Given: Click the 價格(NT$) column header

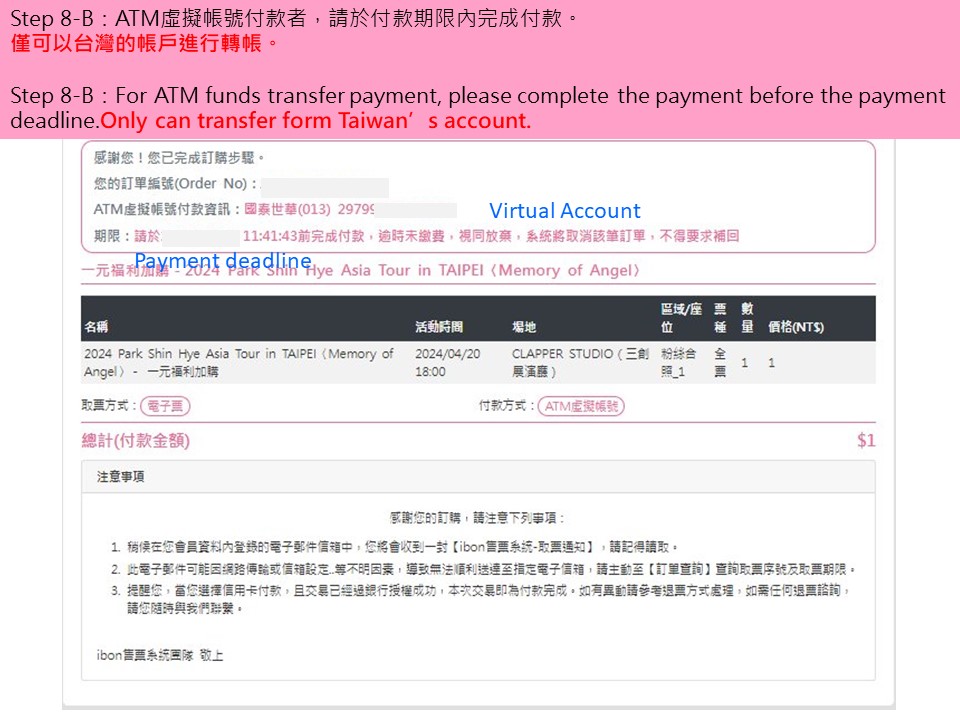Looking at the screenshot, I should 796,326.
